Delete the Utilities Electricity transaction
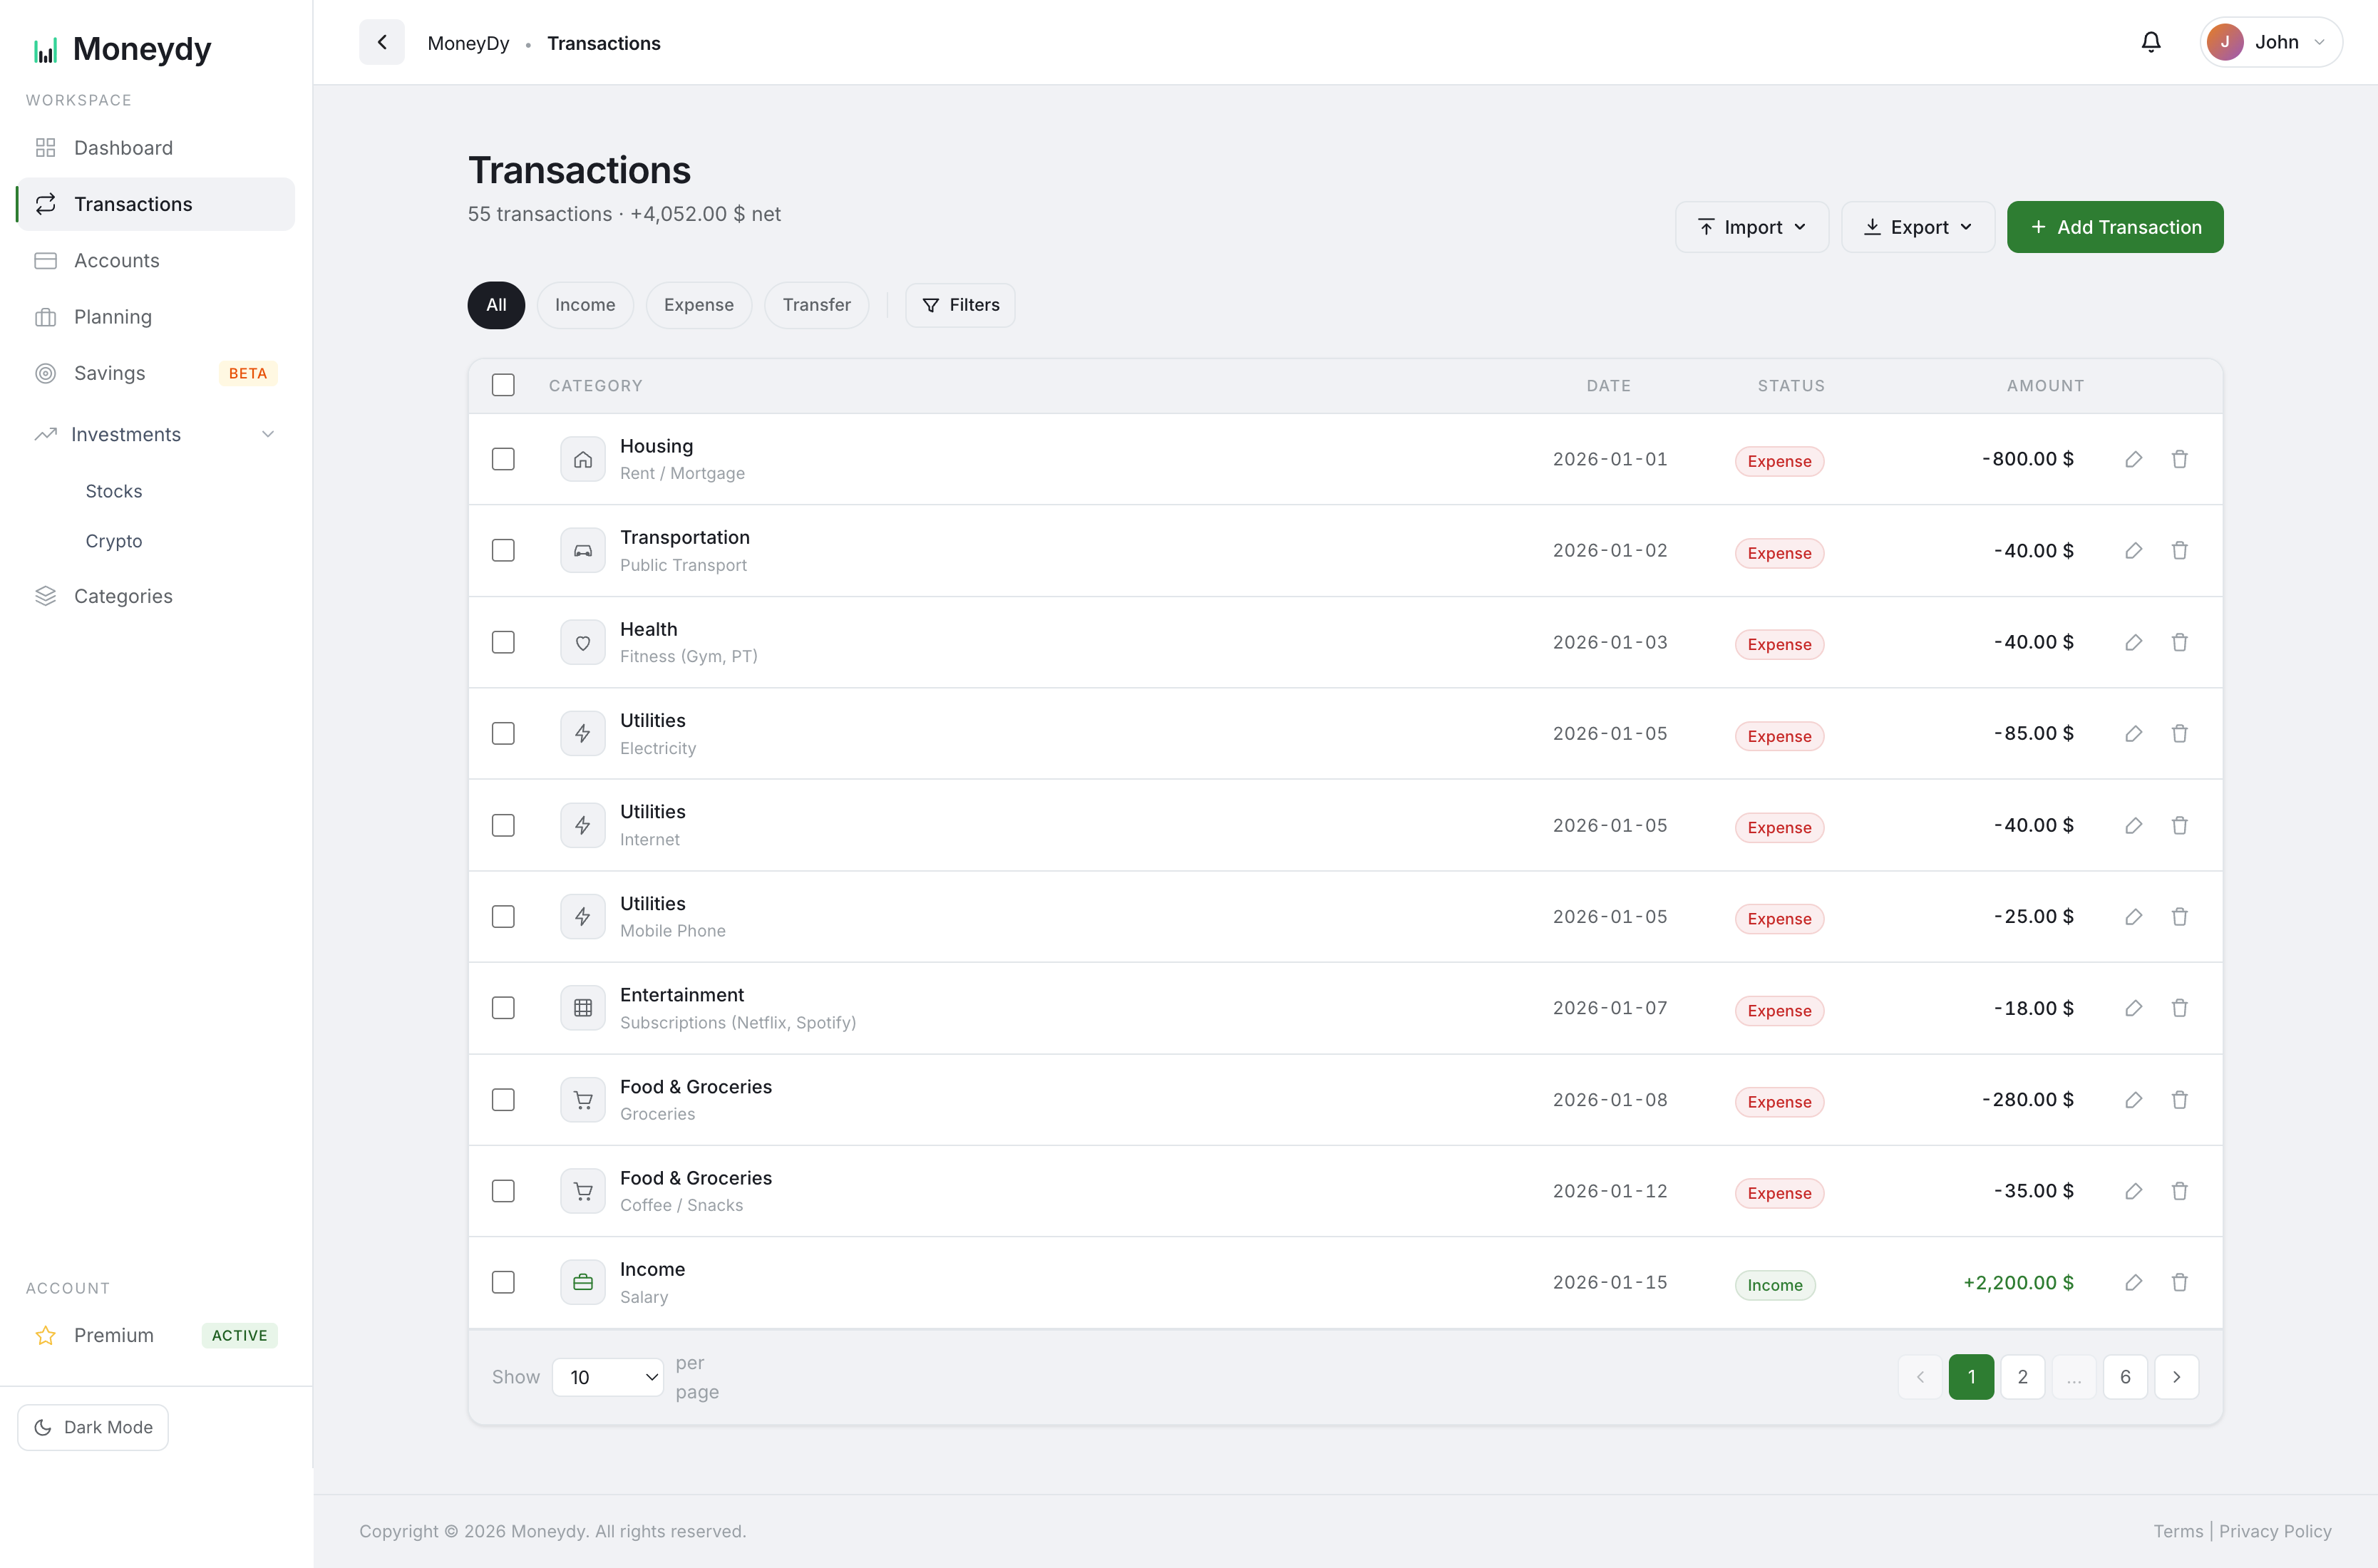 point(2180,734)
